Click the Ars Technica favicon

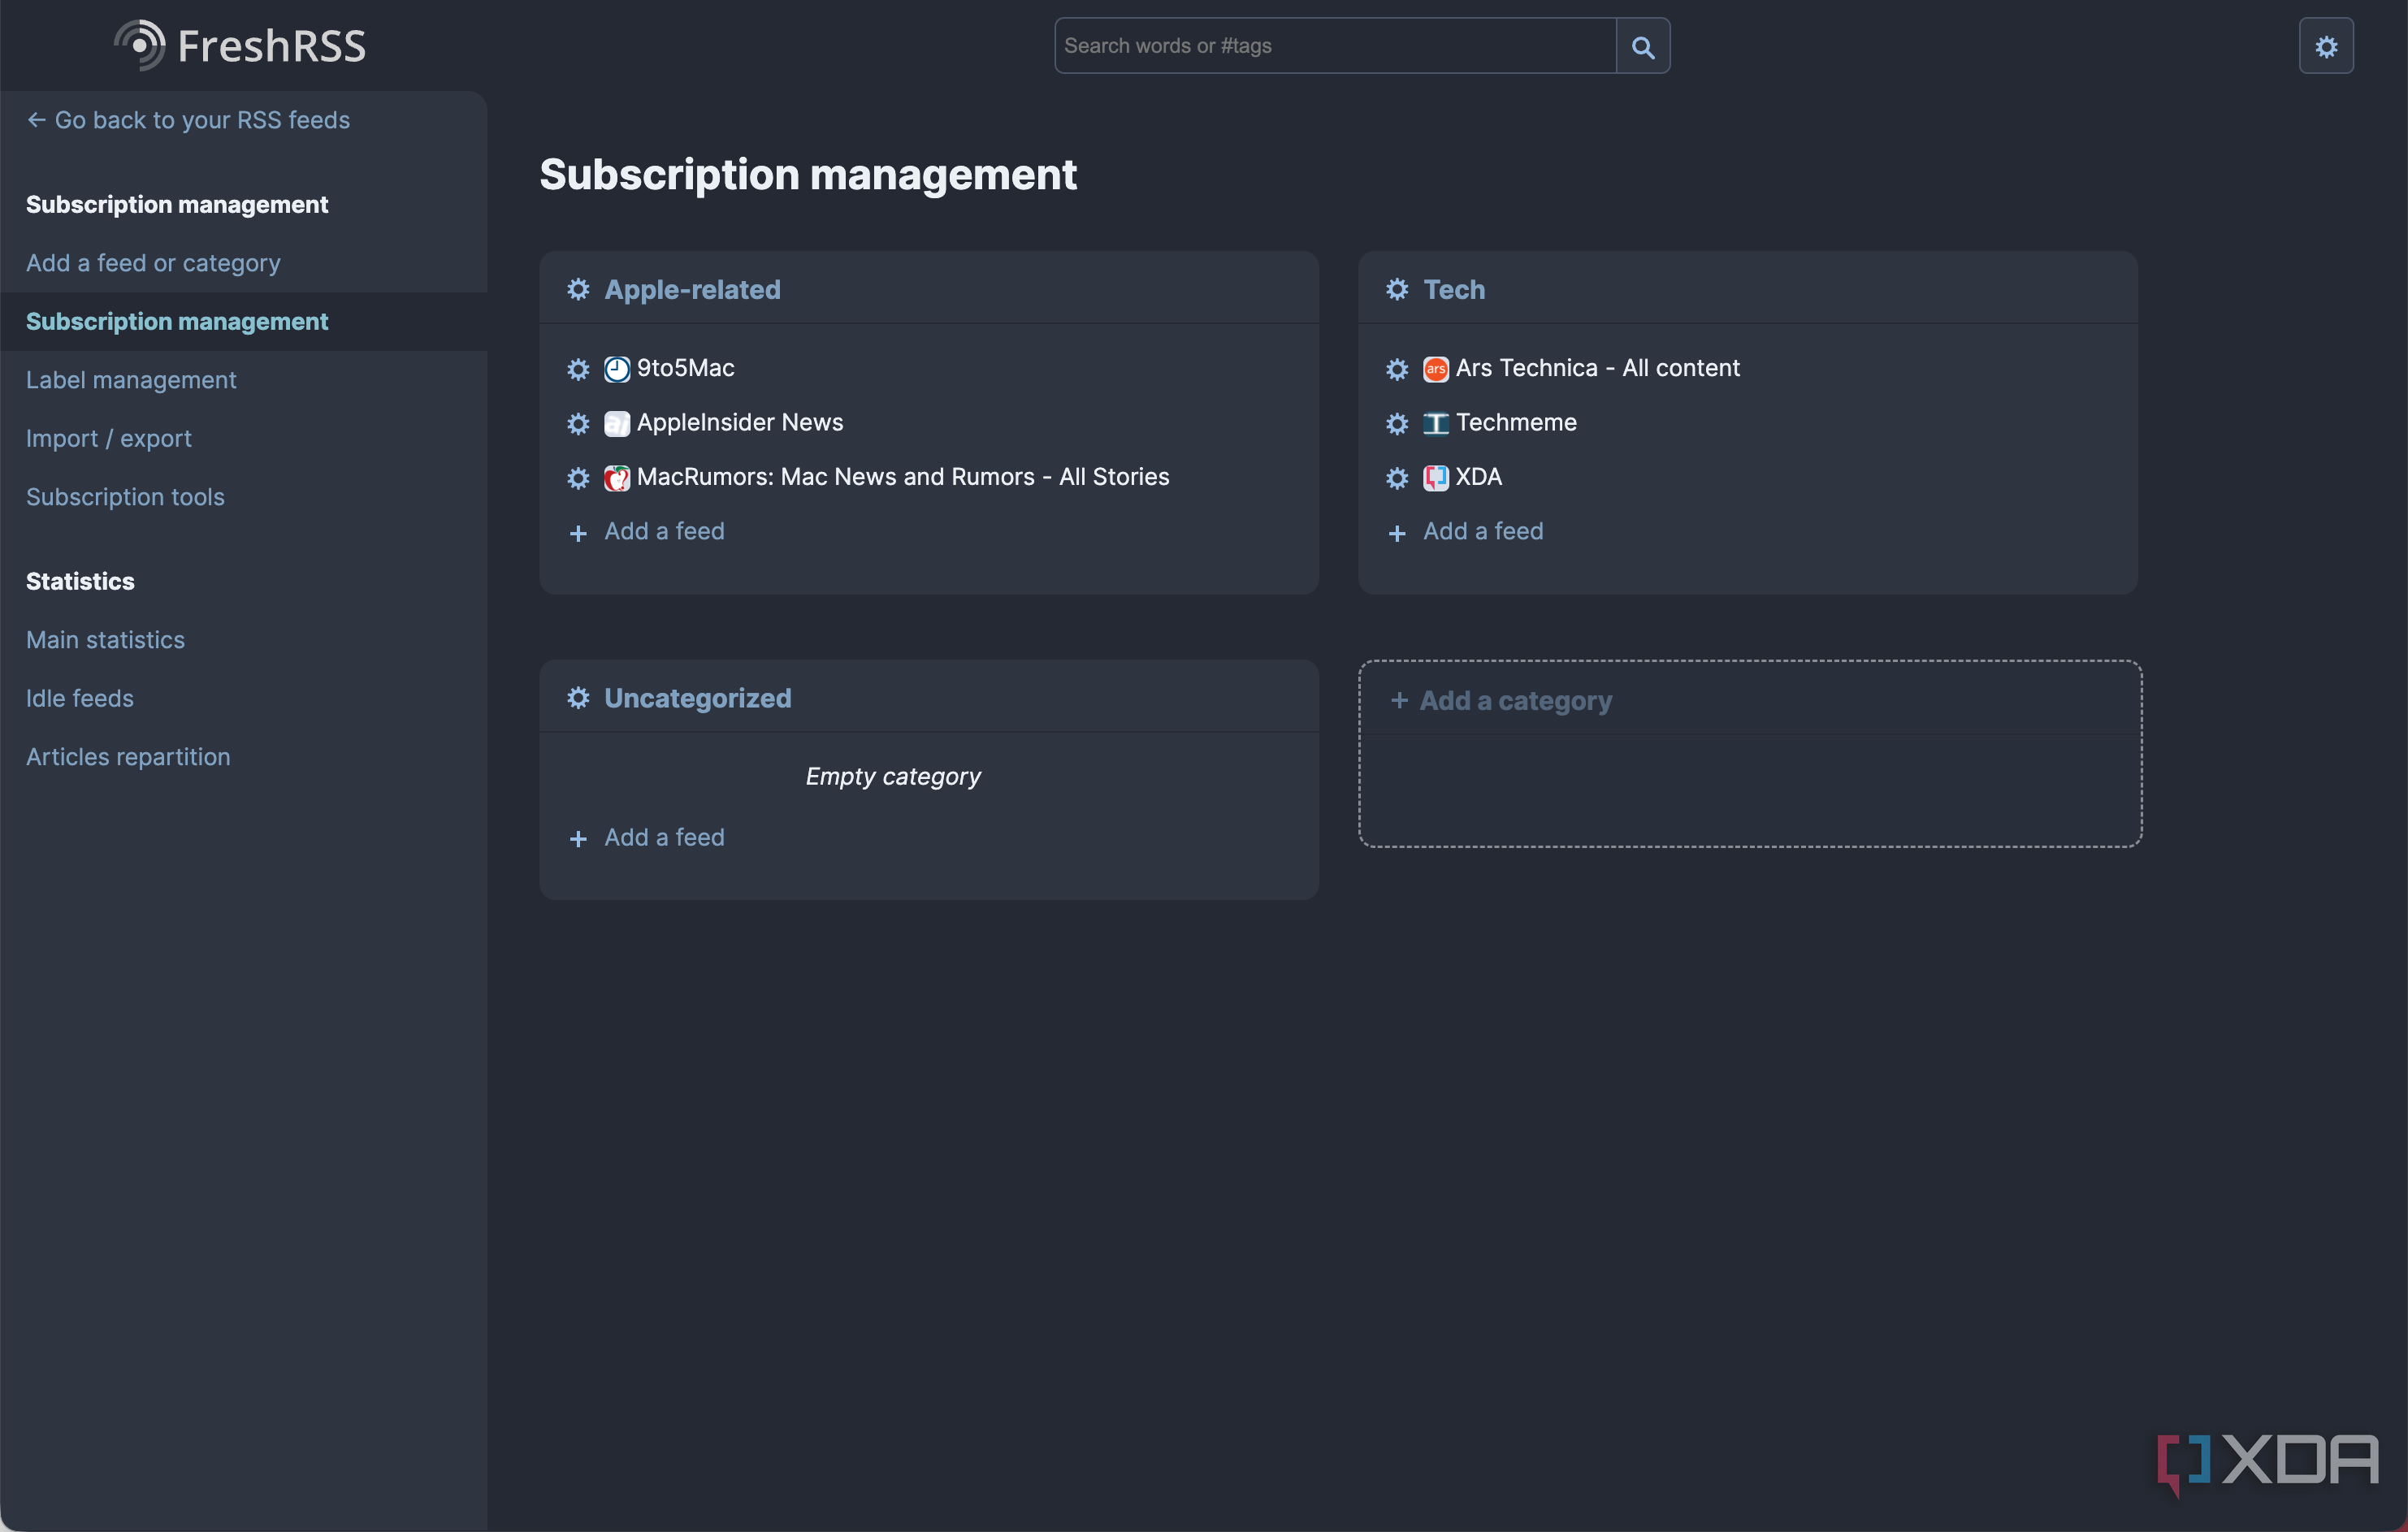(x=1436, y=369)
